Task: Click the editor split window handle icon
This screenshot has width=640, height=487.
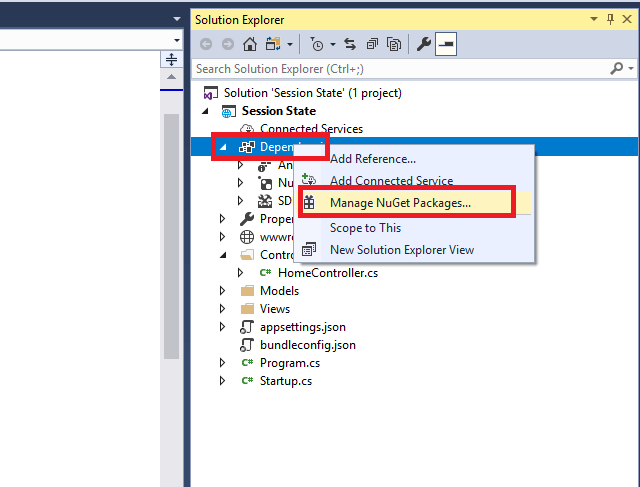Action: click(x=171, y=60)
